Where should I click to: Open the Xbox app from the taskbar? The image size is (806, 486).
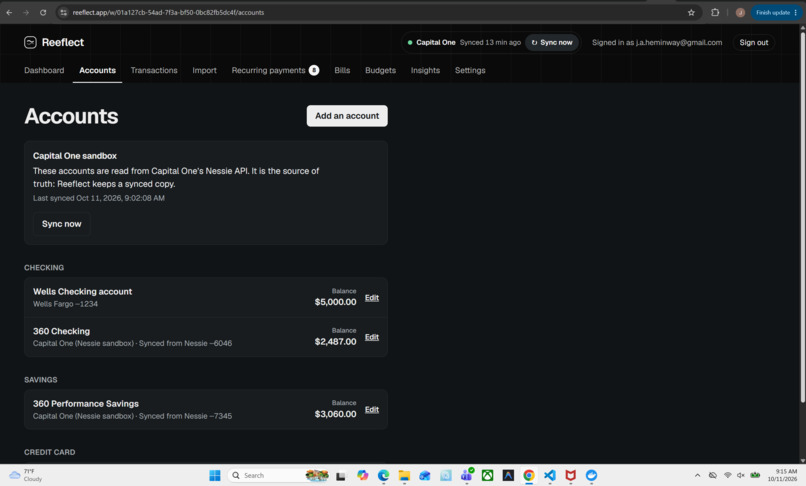coord(487,475)
